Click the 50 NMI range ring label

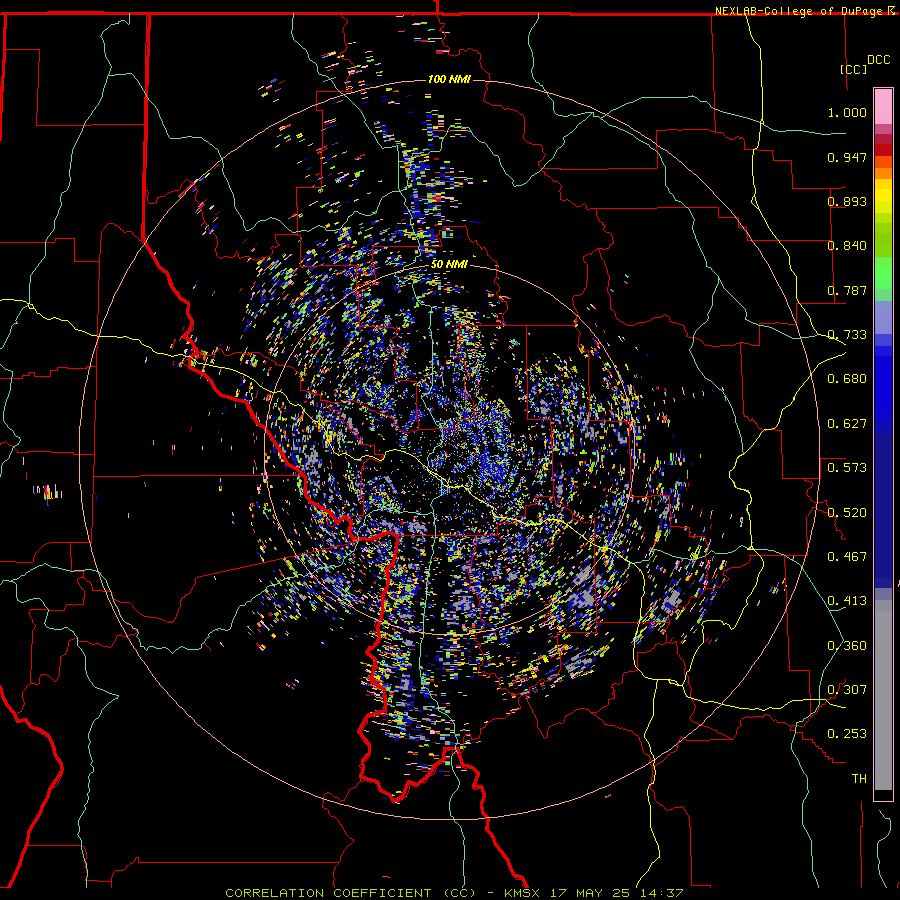[449, 264]
